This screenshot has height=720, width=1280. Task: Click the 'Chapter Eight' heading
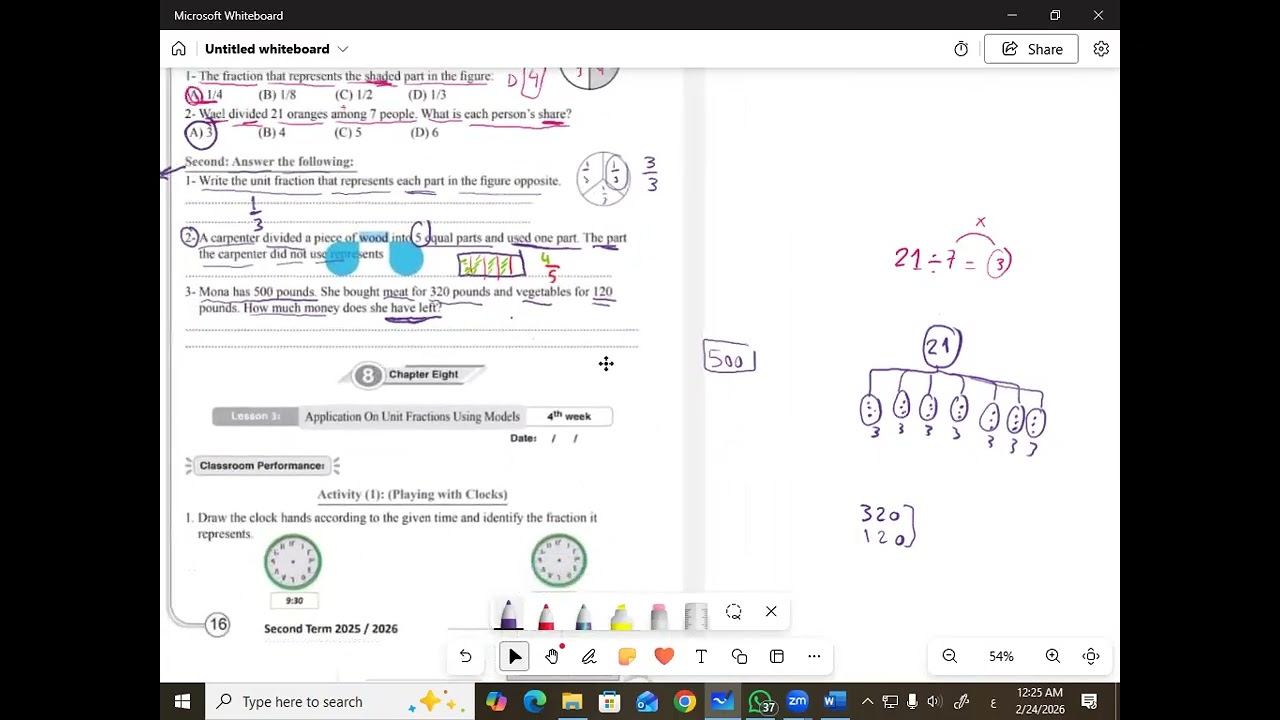coord(423,374)
